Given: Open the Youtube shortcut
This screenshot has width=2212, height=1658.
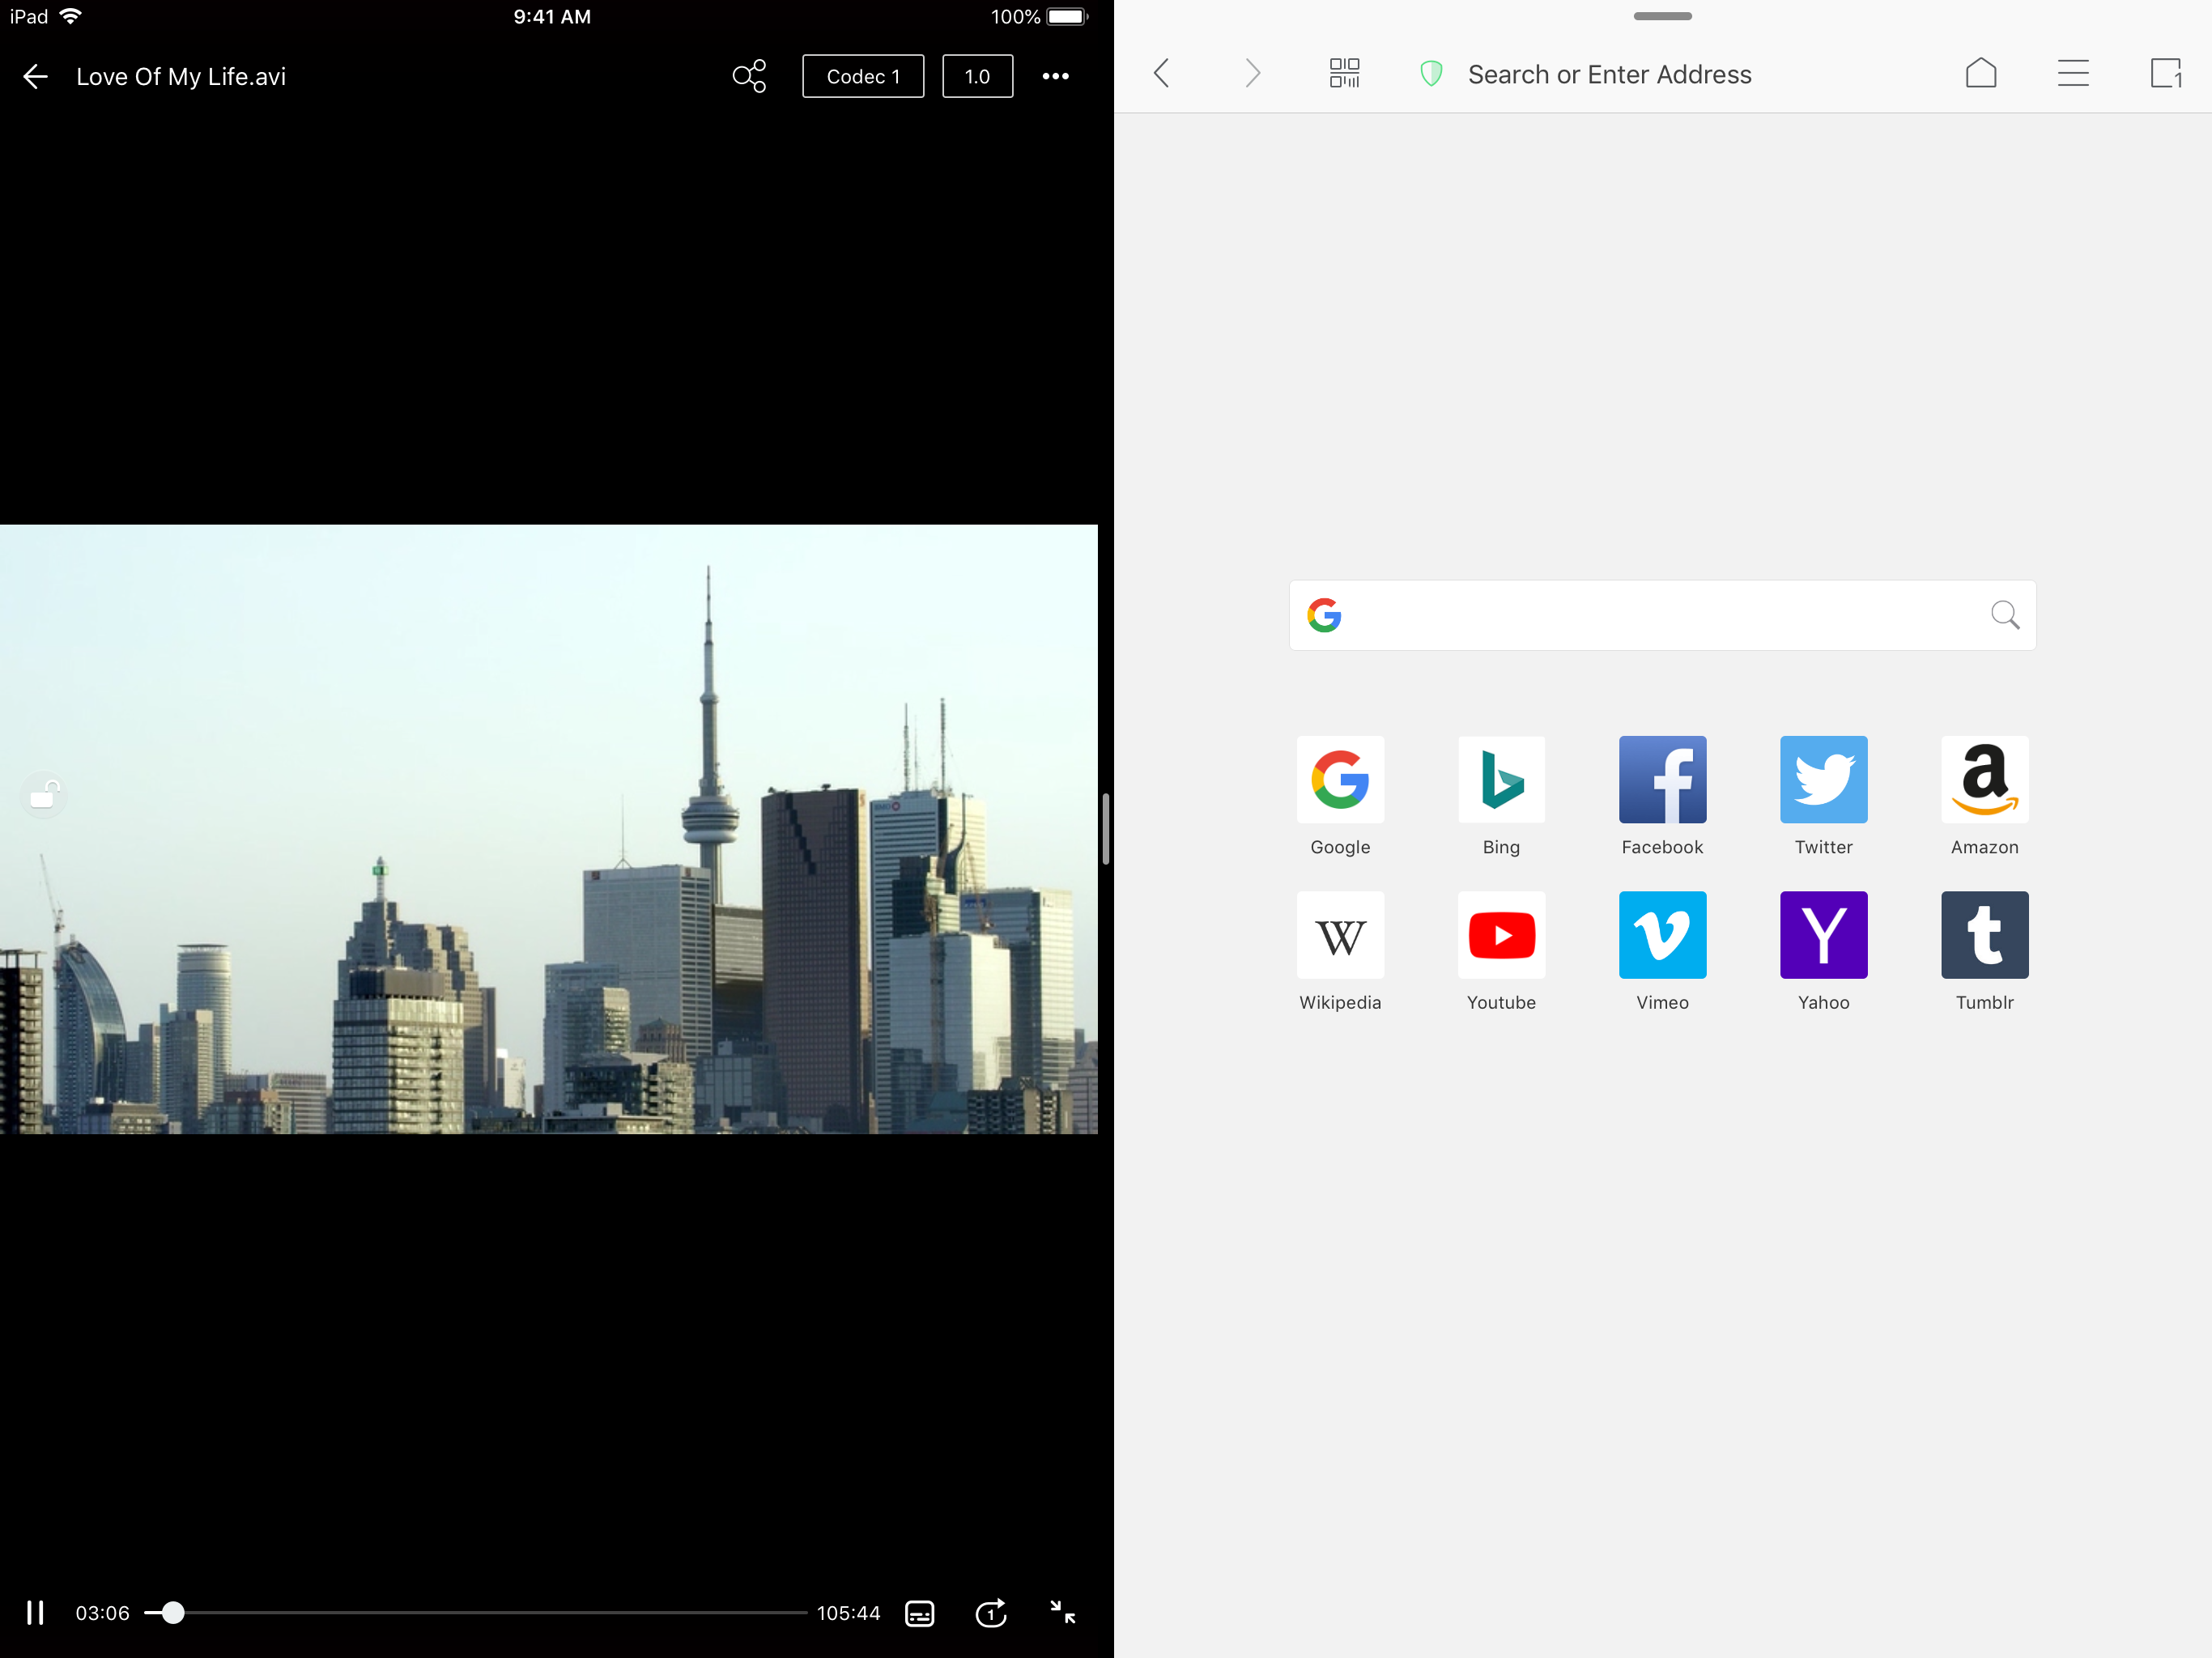Looking at the screenshot, I should pos(1501,935).
